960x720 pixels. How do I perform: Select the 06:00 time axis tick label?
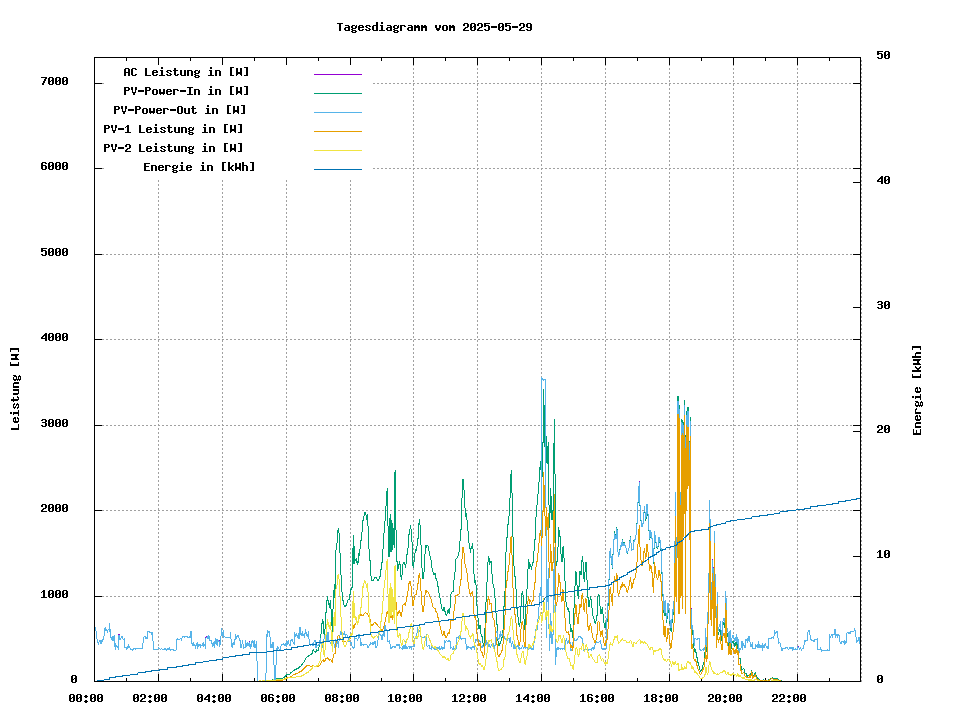click(x=277, y=698)
